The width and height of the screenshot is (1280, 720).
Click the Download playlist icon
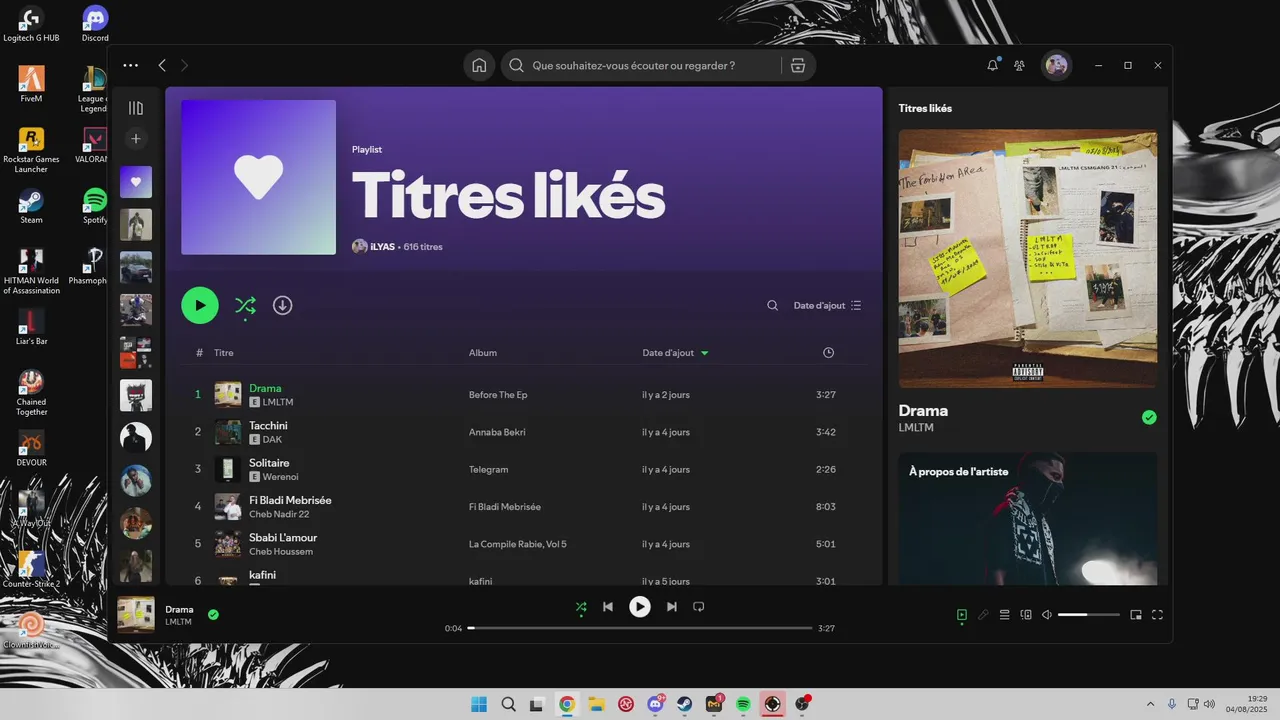pos(283,305)
